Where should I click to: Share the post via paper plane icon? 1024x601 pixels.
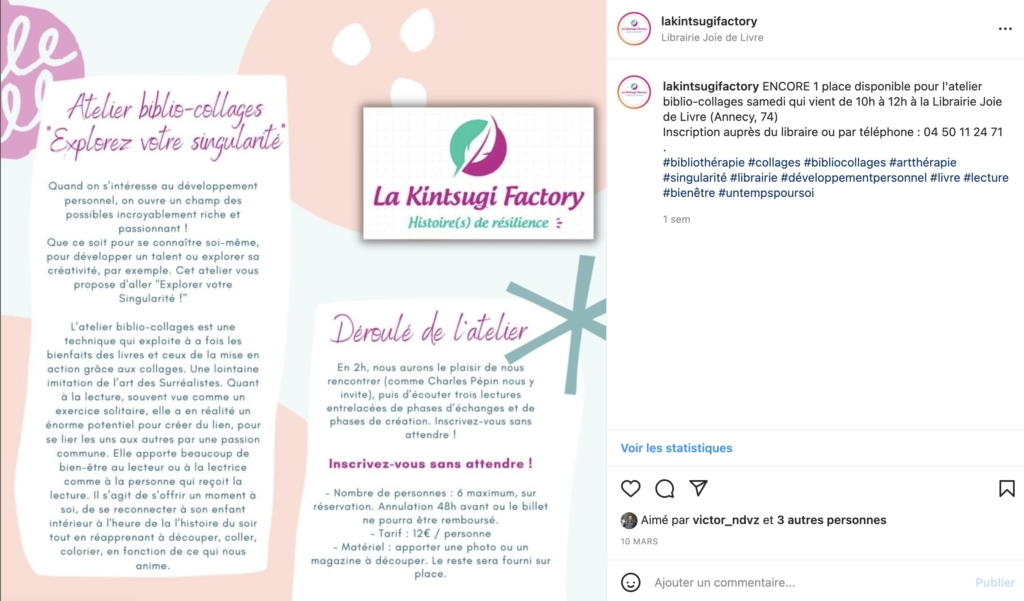coord(698,487)
